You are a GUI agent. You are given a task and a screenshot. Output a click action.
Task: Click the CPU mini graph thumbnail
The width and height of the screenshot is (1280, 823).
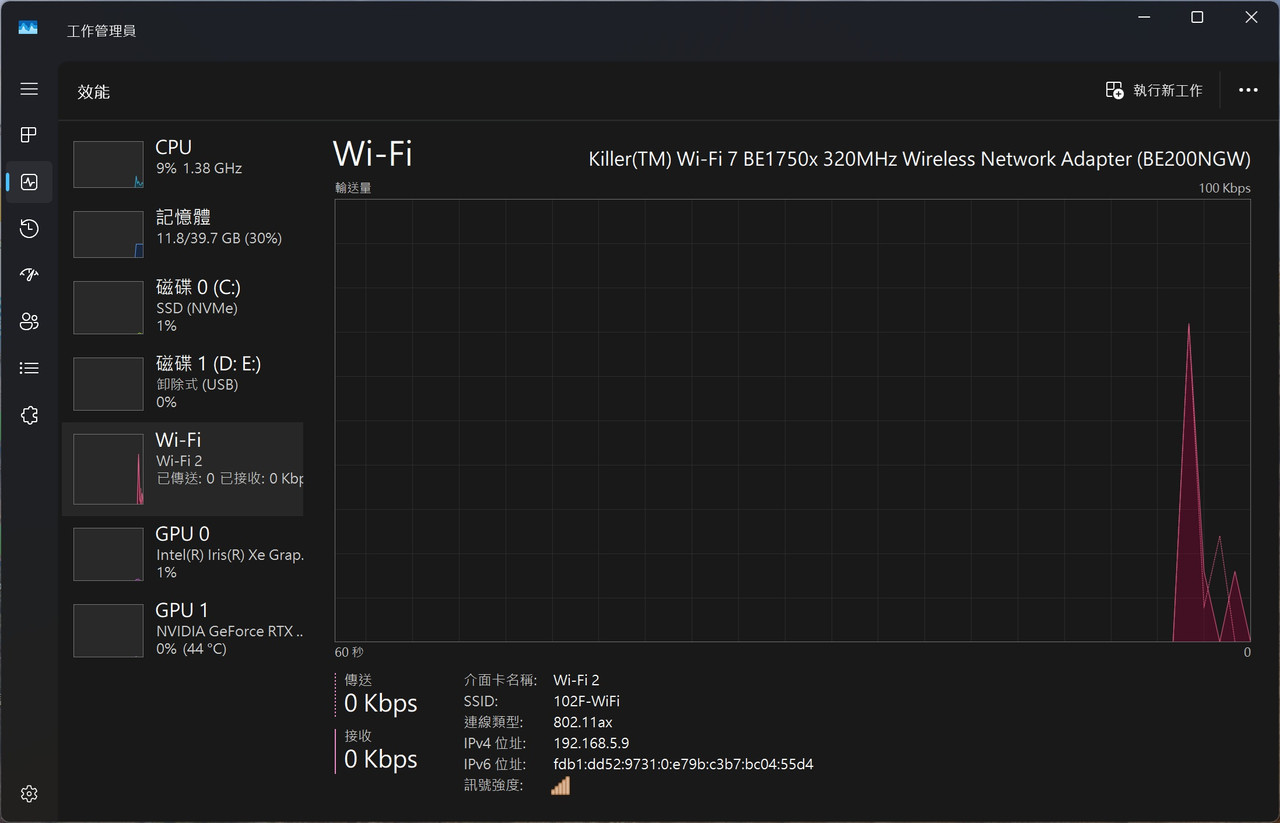108,164
